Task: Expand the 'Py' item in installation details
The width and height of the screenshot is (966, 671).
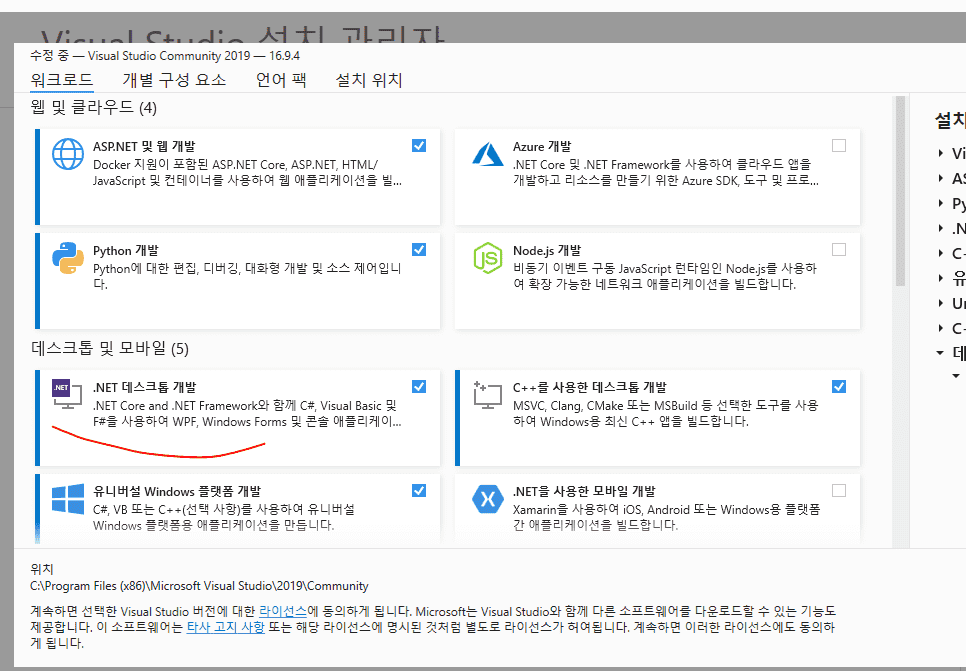Action: pos(941,203)
